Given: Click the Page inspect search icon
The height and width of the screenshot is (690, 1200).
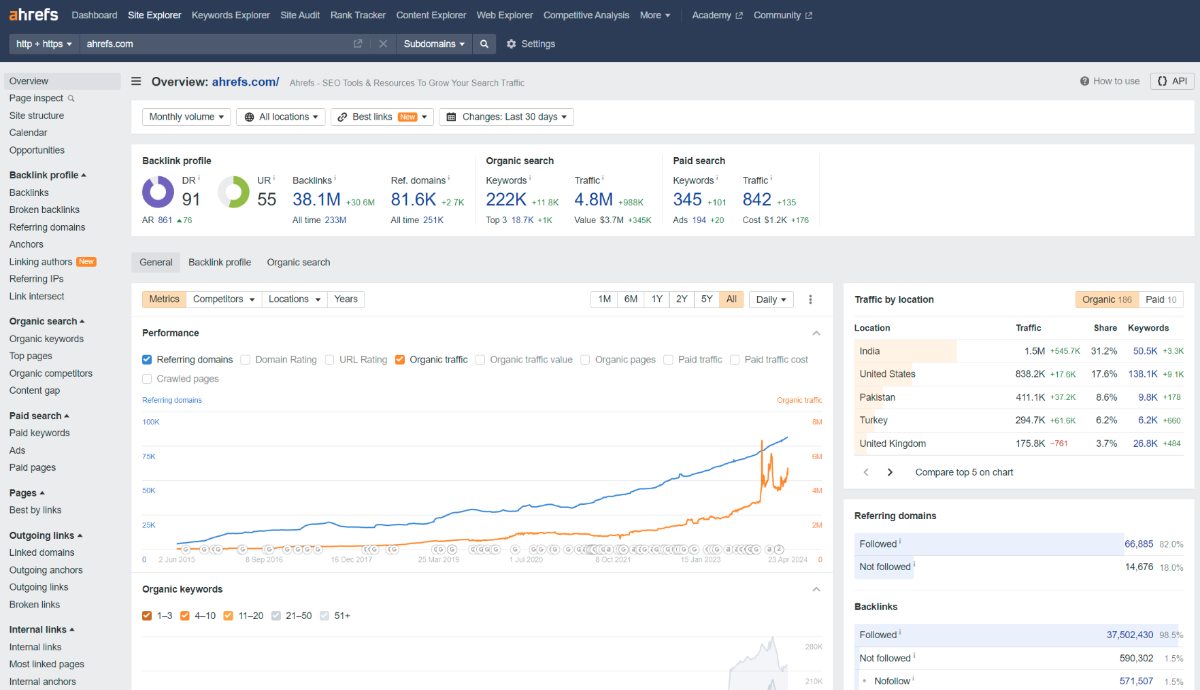Looking at the screenshot, I should click(71, 98).
